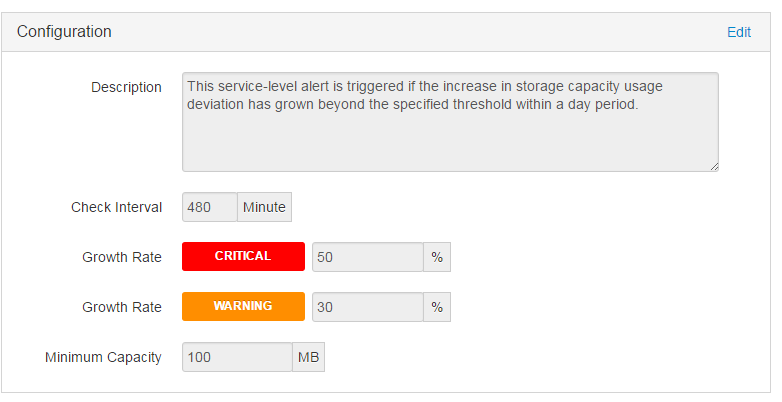
Task: Click the Check Interval label
Action: click(116, 207)
